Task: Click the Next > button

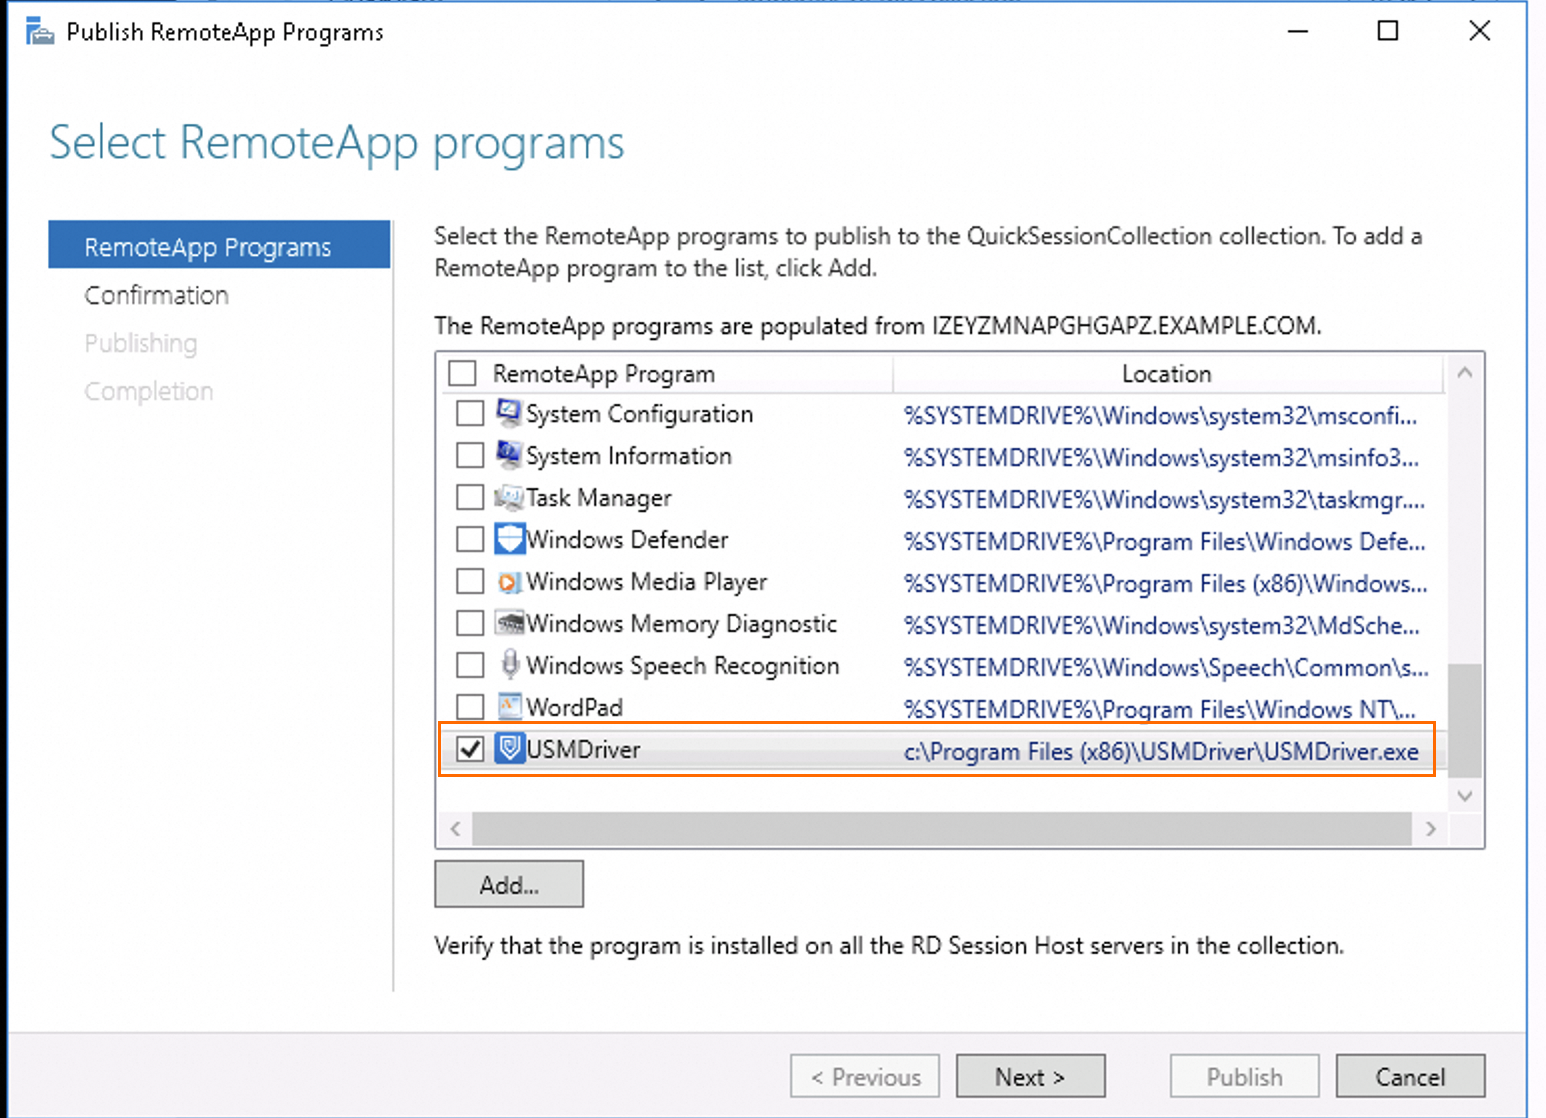Action: [1030, 1076]
